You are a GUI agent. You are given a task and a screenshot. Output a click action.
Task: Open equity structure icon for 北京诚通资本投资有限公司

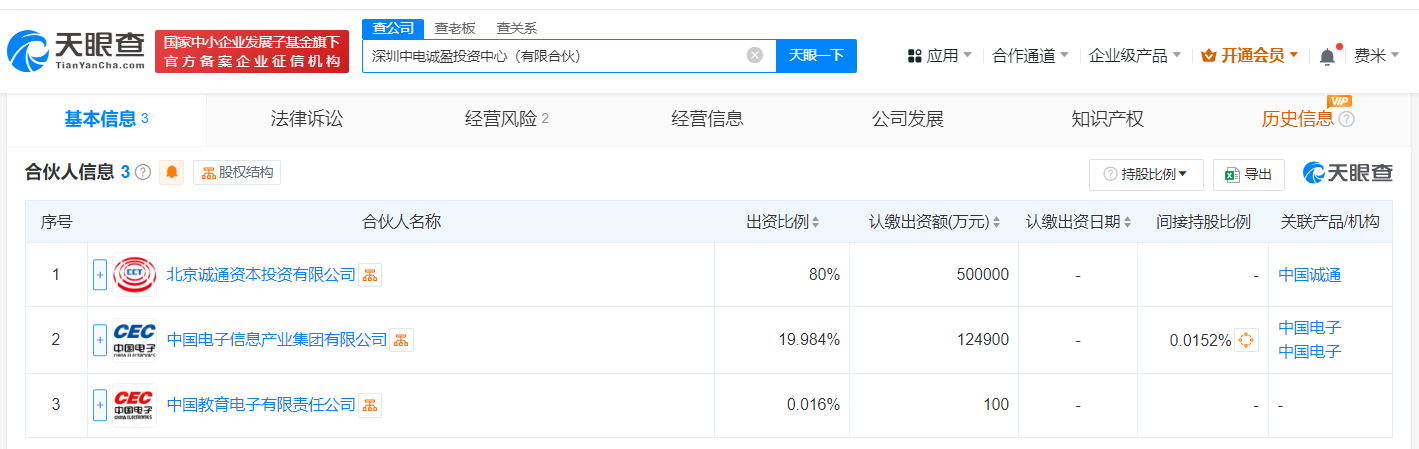point(370,275)
